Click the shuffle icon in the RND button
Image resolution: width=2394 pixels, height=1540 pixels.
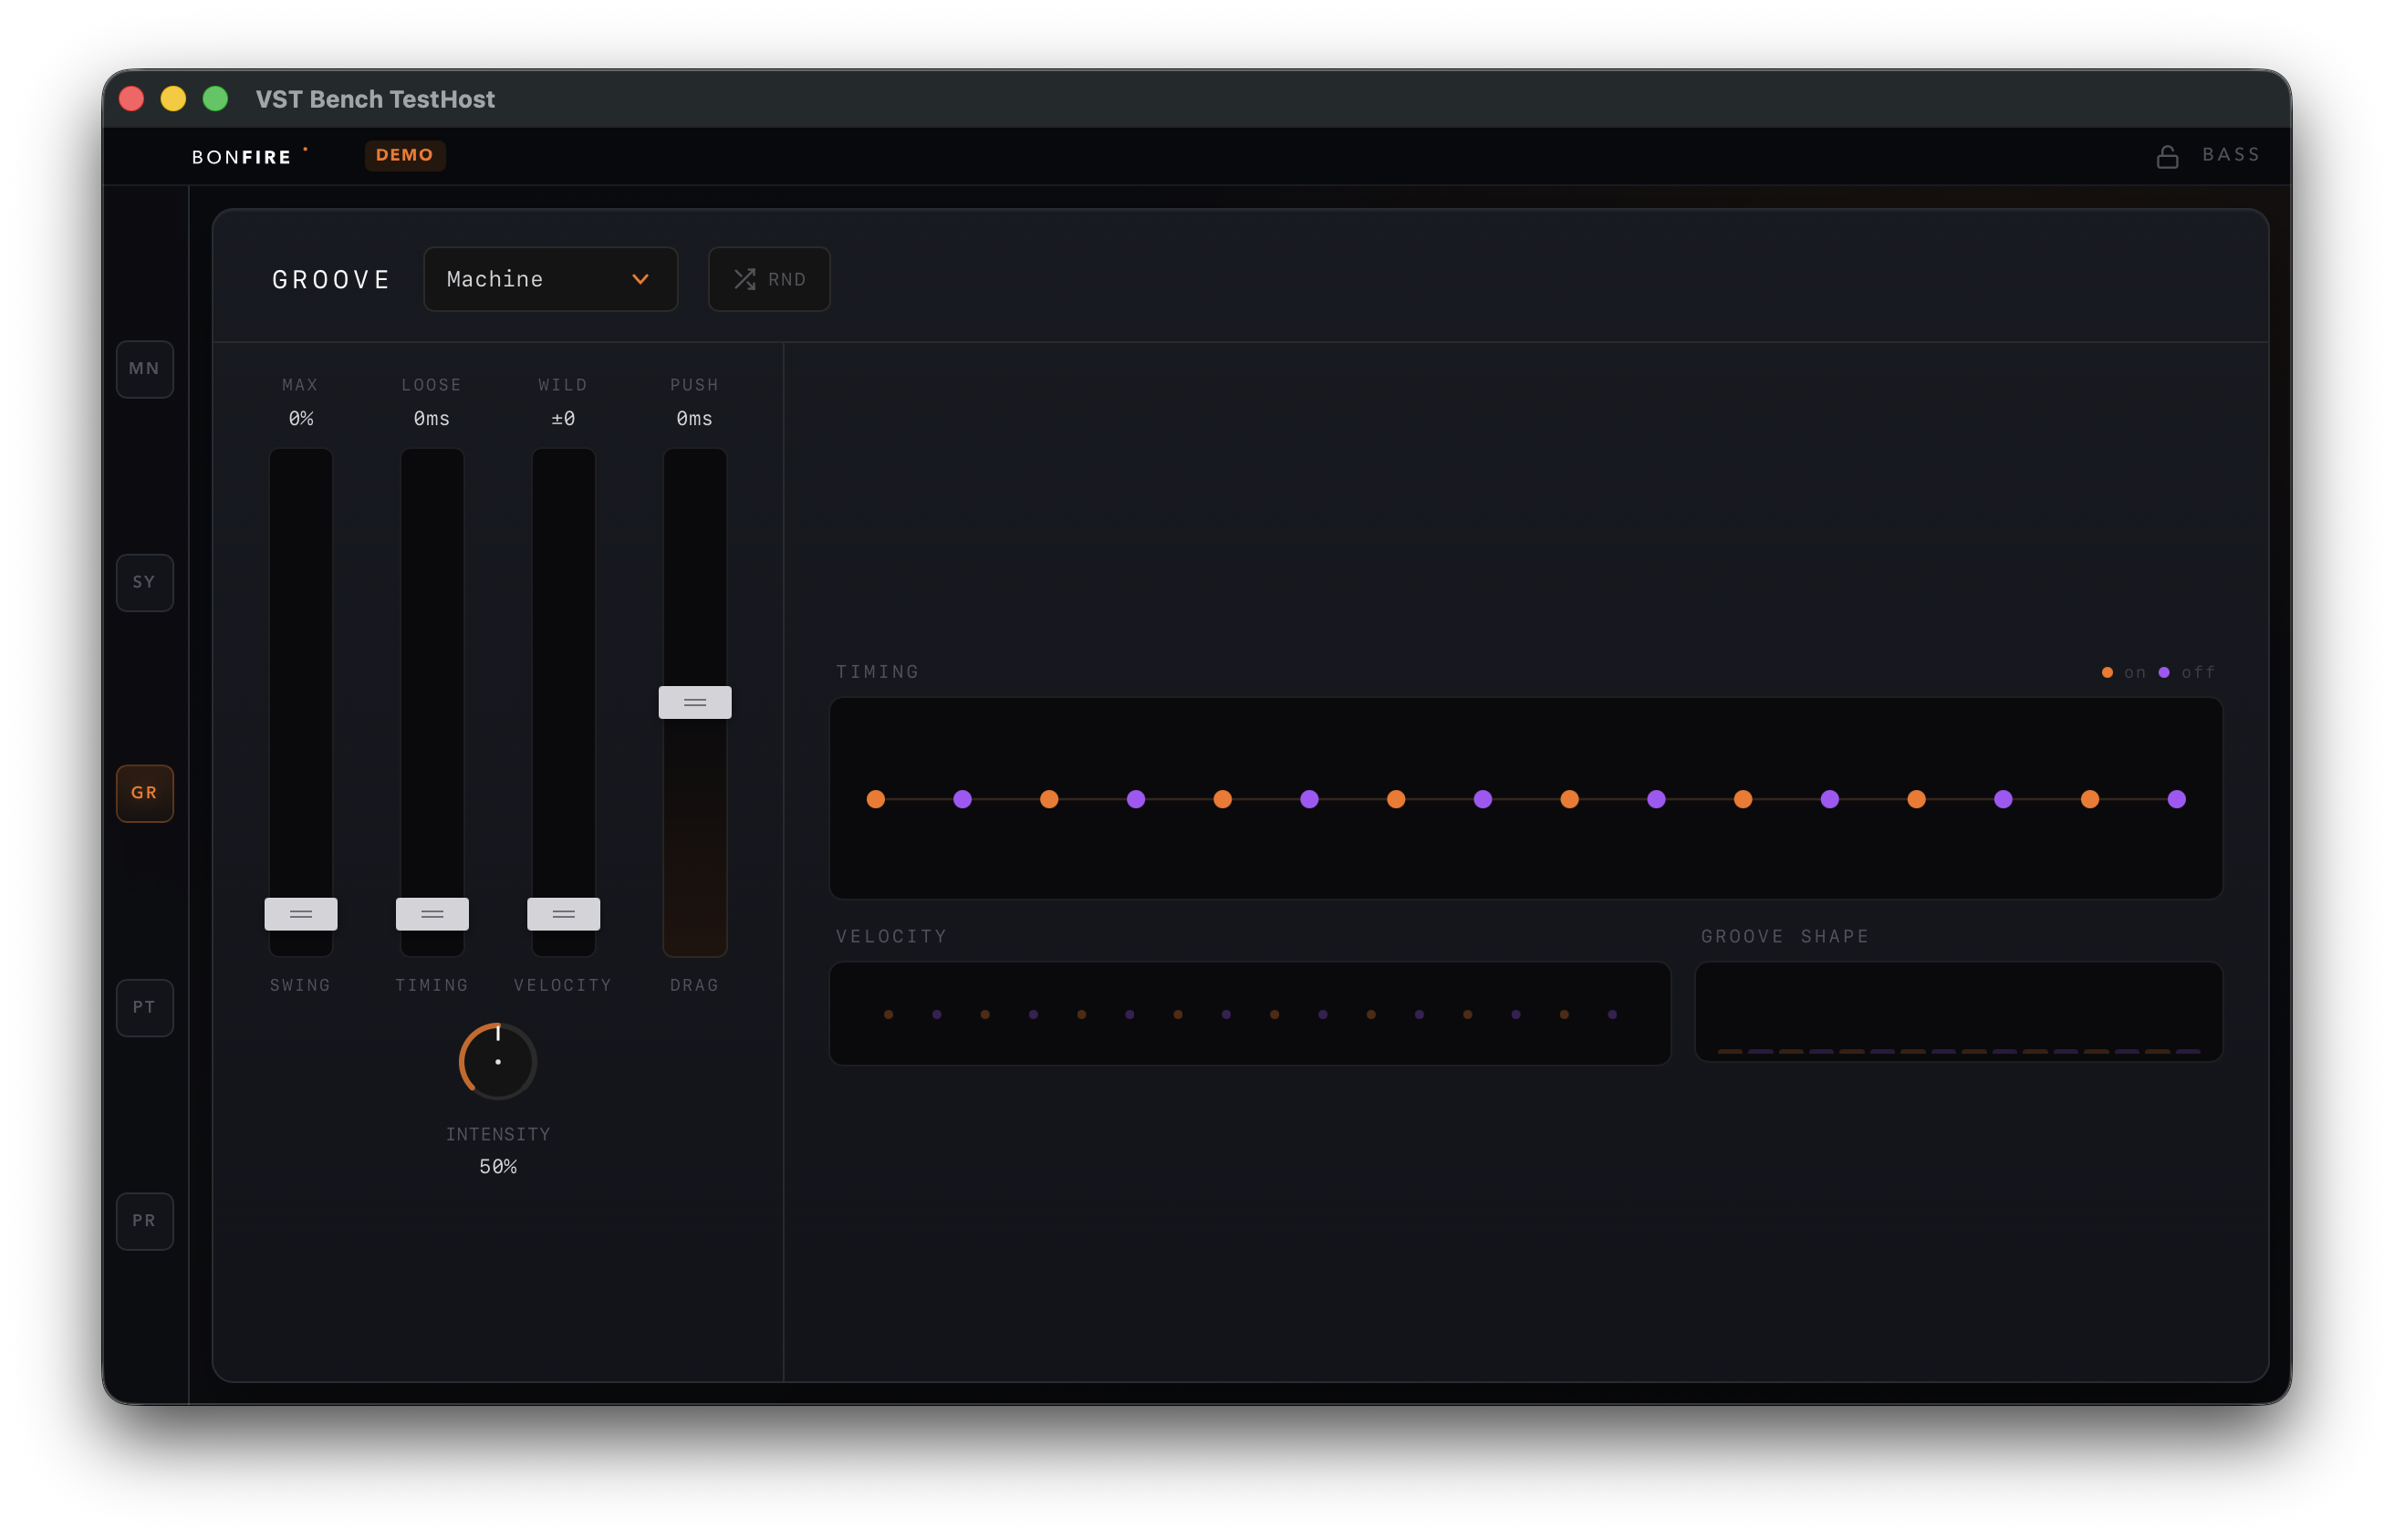point(744,279)
